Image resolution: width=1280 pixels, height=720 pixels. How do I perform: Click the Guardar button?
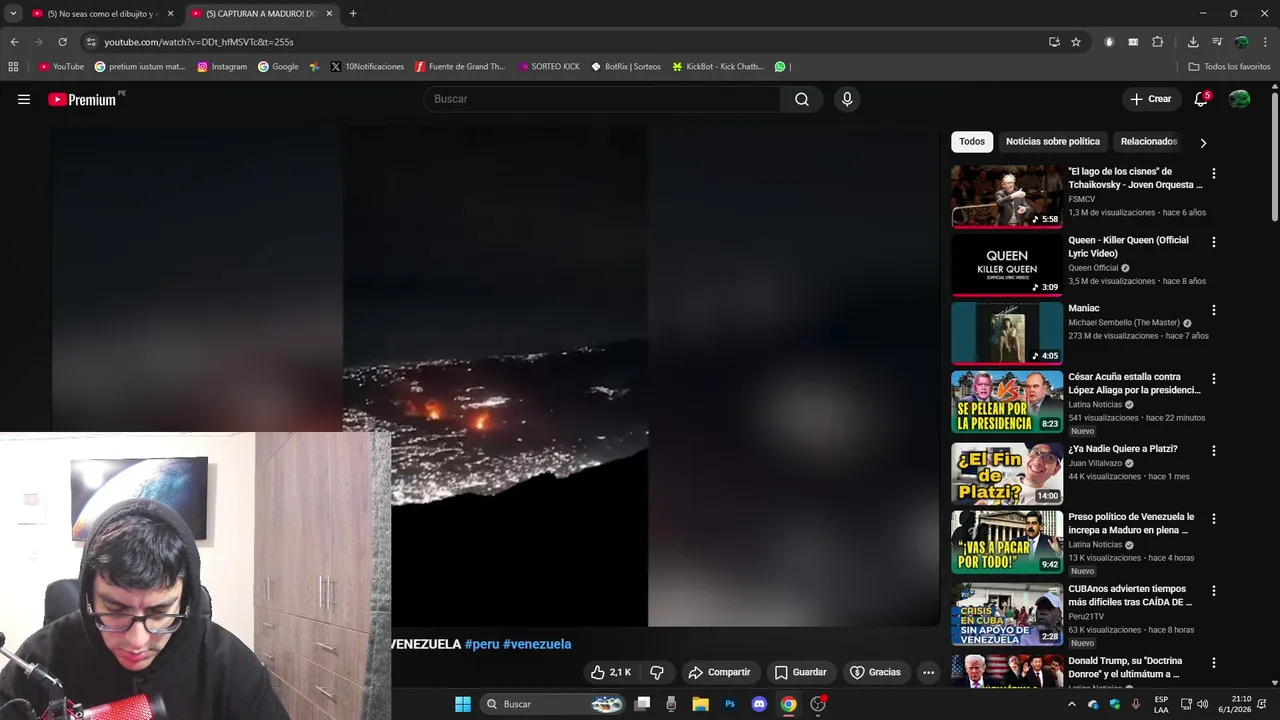click(x=800, y=672)
